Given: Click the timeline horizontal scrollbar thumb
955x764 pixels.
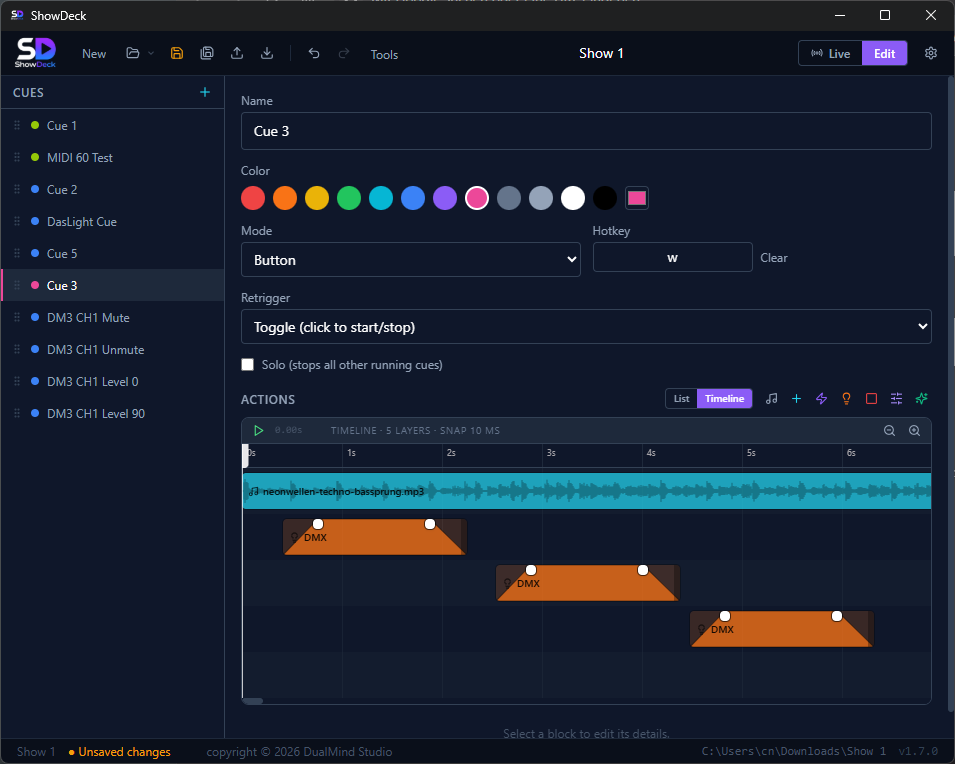Looking at the screenshot, I should pos(253,701).
